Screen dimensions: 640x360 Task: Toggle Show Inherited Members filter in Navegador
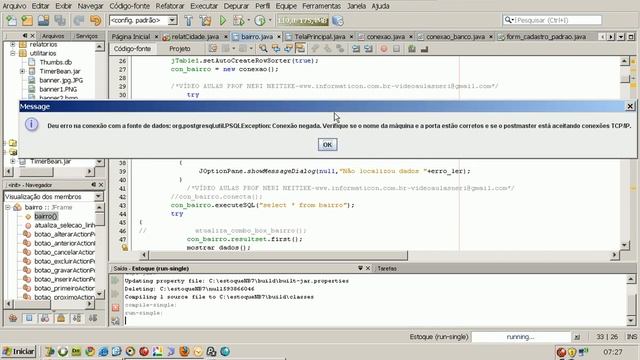point(13,318)
